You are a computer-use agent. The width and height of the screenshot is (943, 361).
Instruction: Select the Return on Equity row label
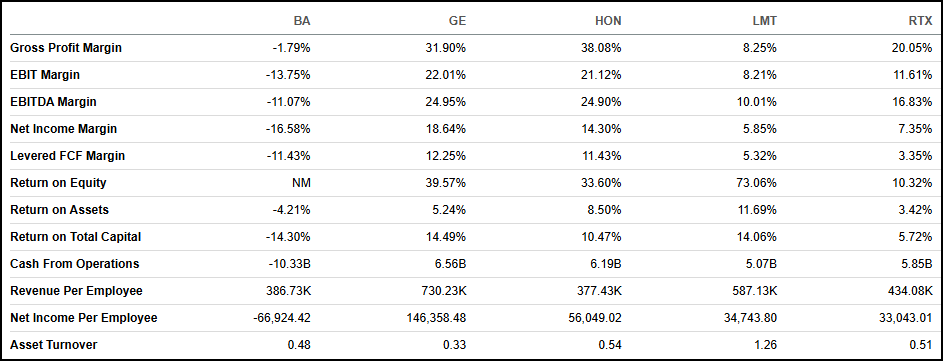(58, 183)
